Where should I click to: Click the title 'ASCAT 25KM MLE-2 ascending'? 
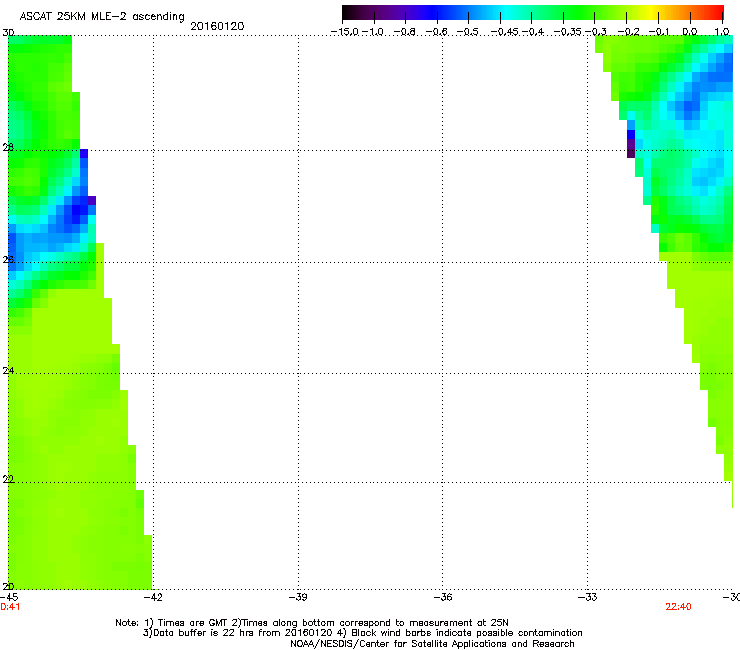(x=102, y=17)
